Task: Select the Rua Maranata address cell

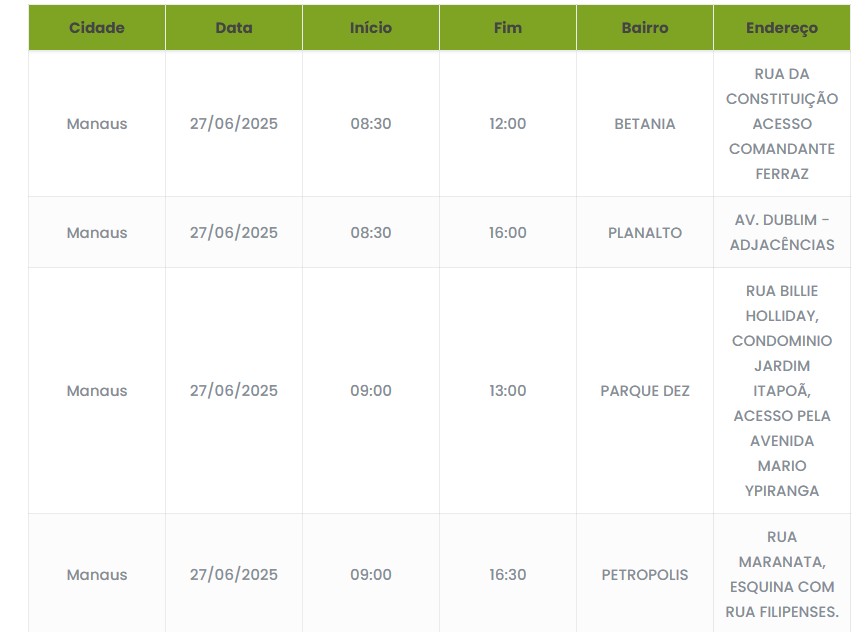Action: [x=782, y=575]
